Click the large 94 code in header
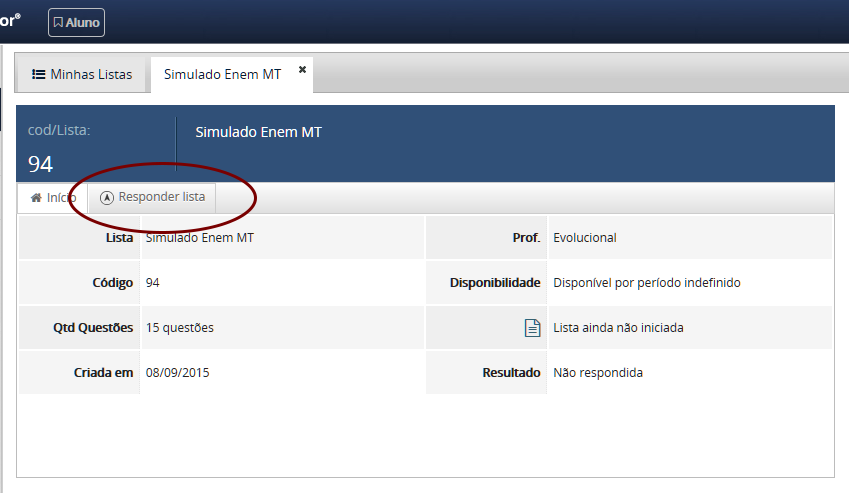The height and width of the screenshot is (493, 849). (40, 164)
